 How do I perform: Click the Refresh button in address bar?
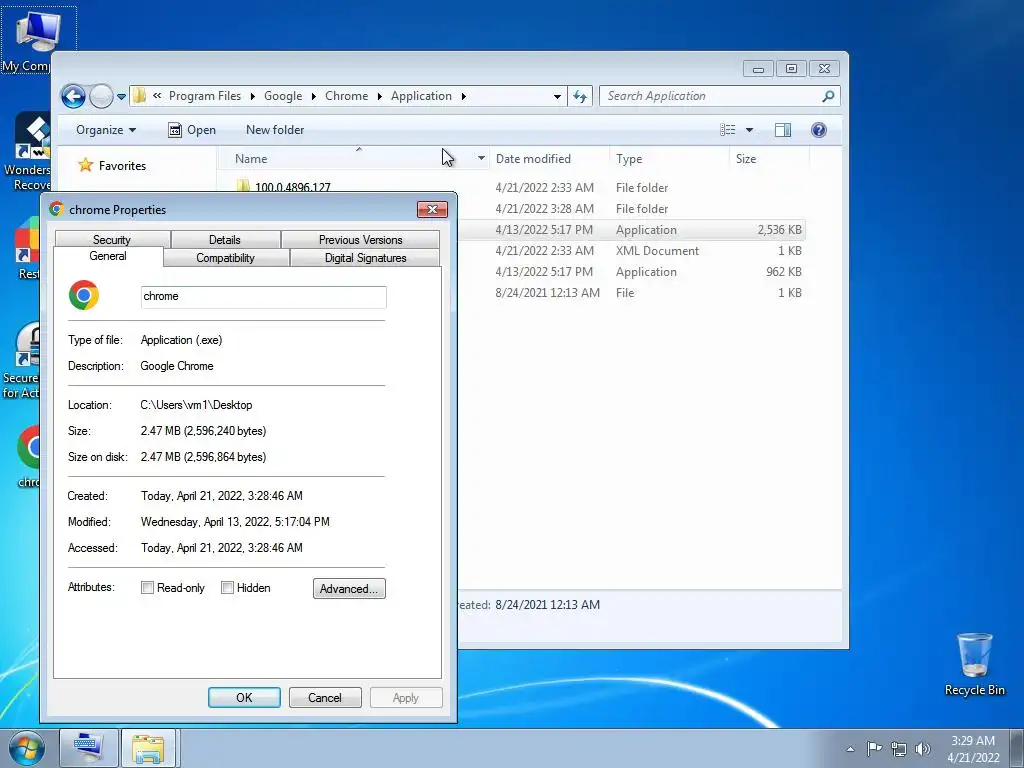point(580,96)
